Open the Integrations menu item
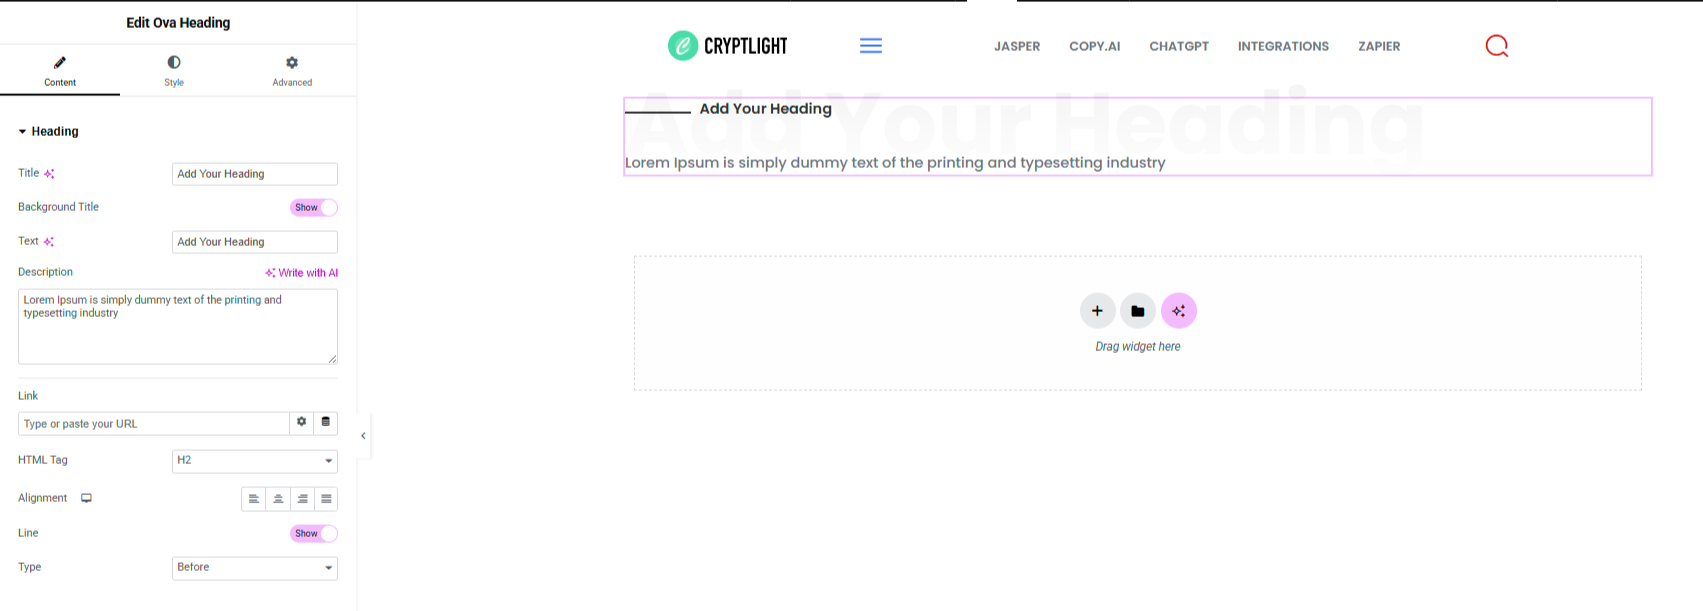This screenshot has width=1703, height=611. (1283, 47)
